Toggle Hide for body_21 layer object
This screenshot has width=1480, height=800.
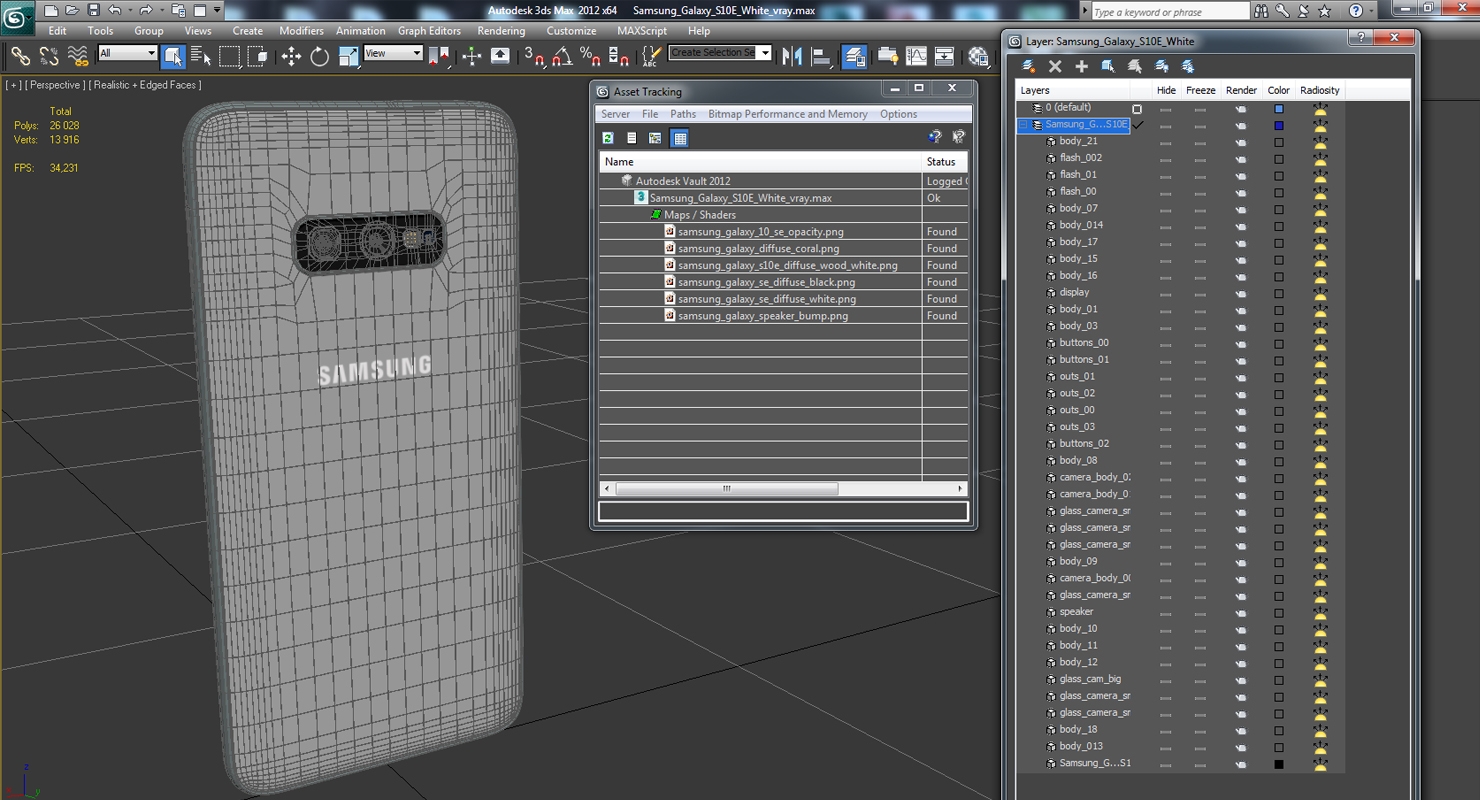tap(1165, 142)
